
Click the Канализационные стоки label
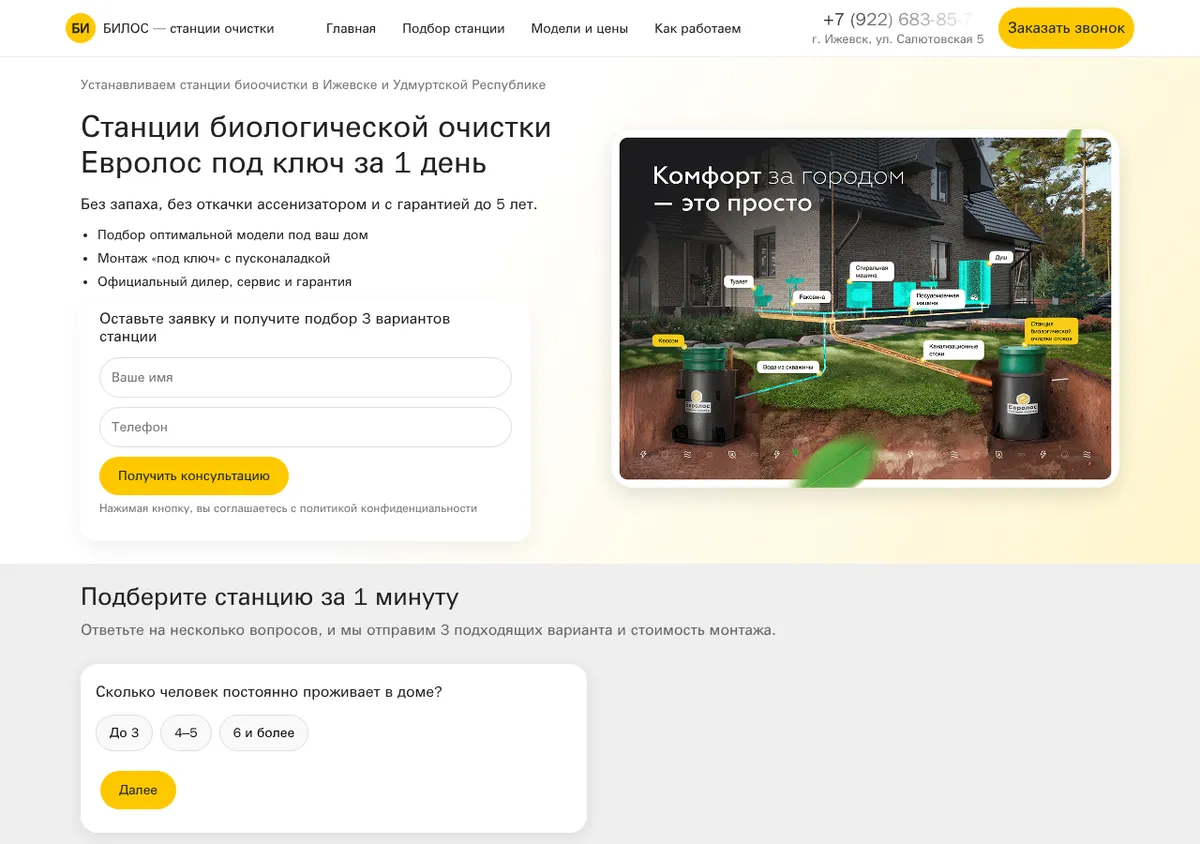(x=954, y=350)
